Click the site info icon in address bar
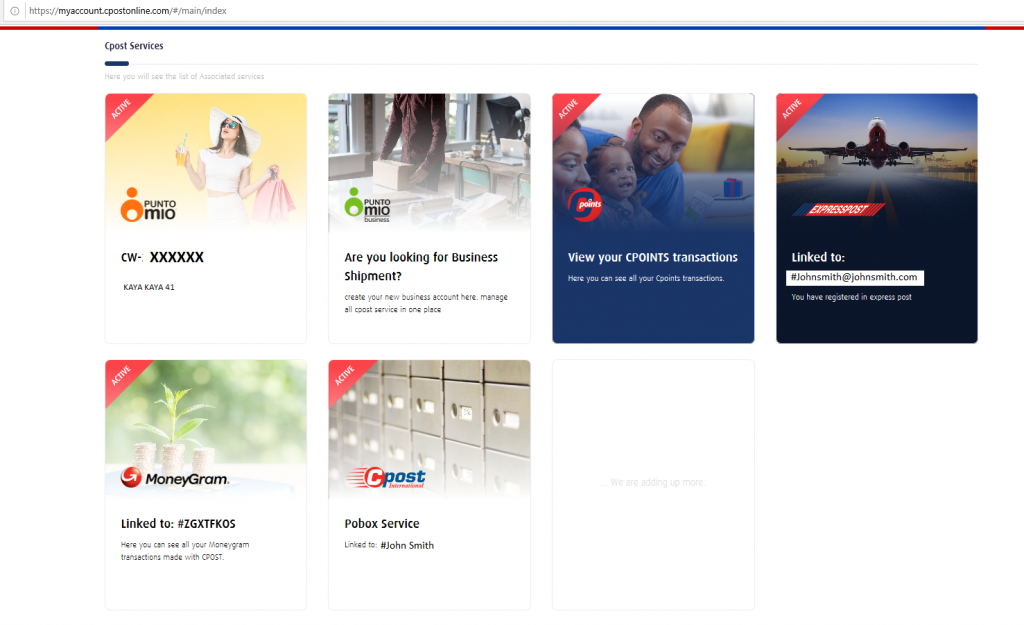This screenshot has width=1024, height=625. 14,10
